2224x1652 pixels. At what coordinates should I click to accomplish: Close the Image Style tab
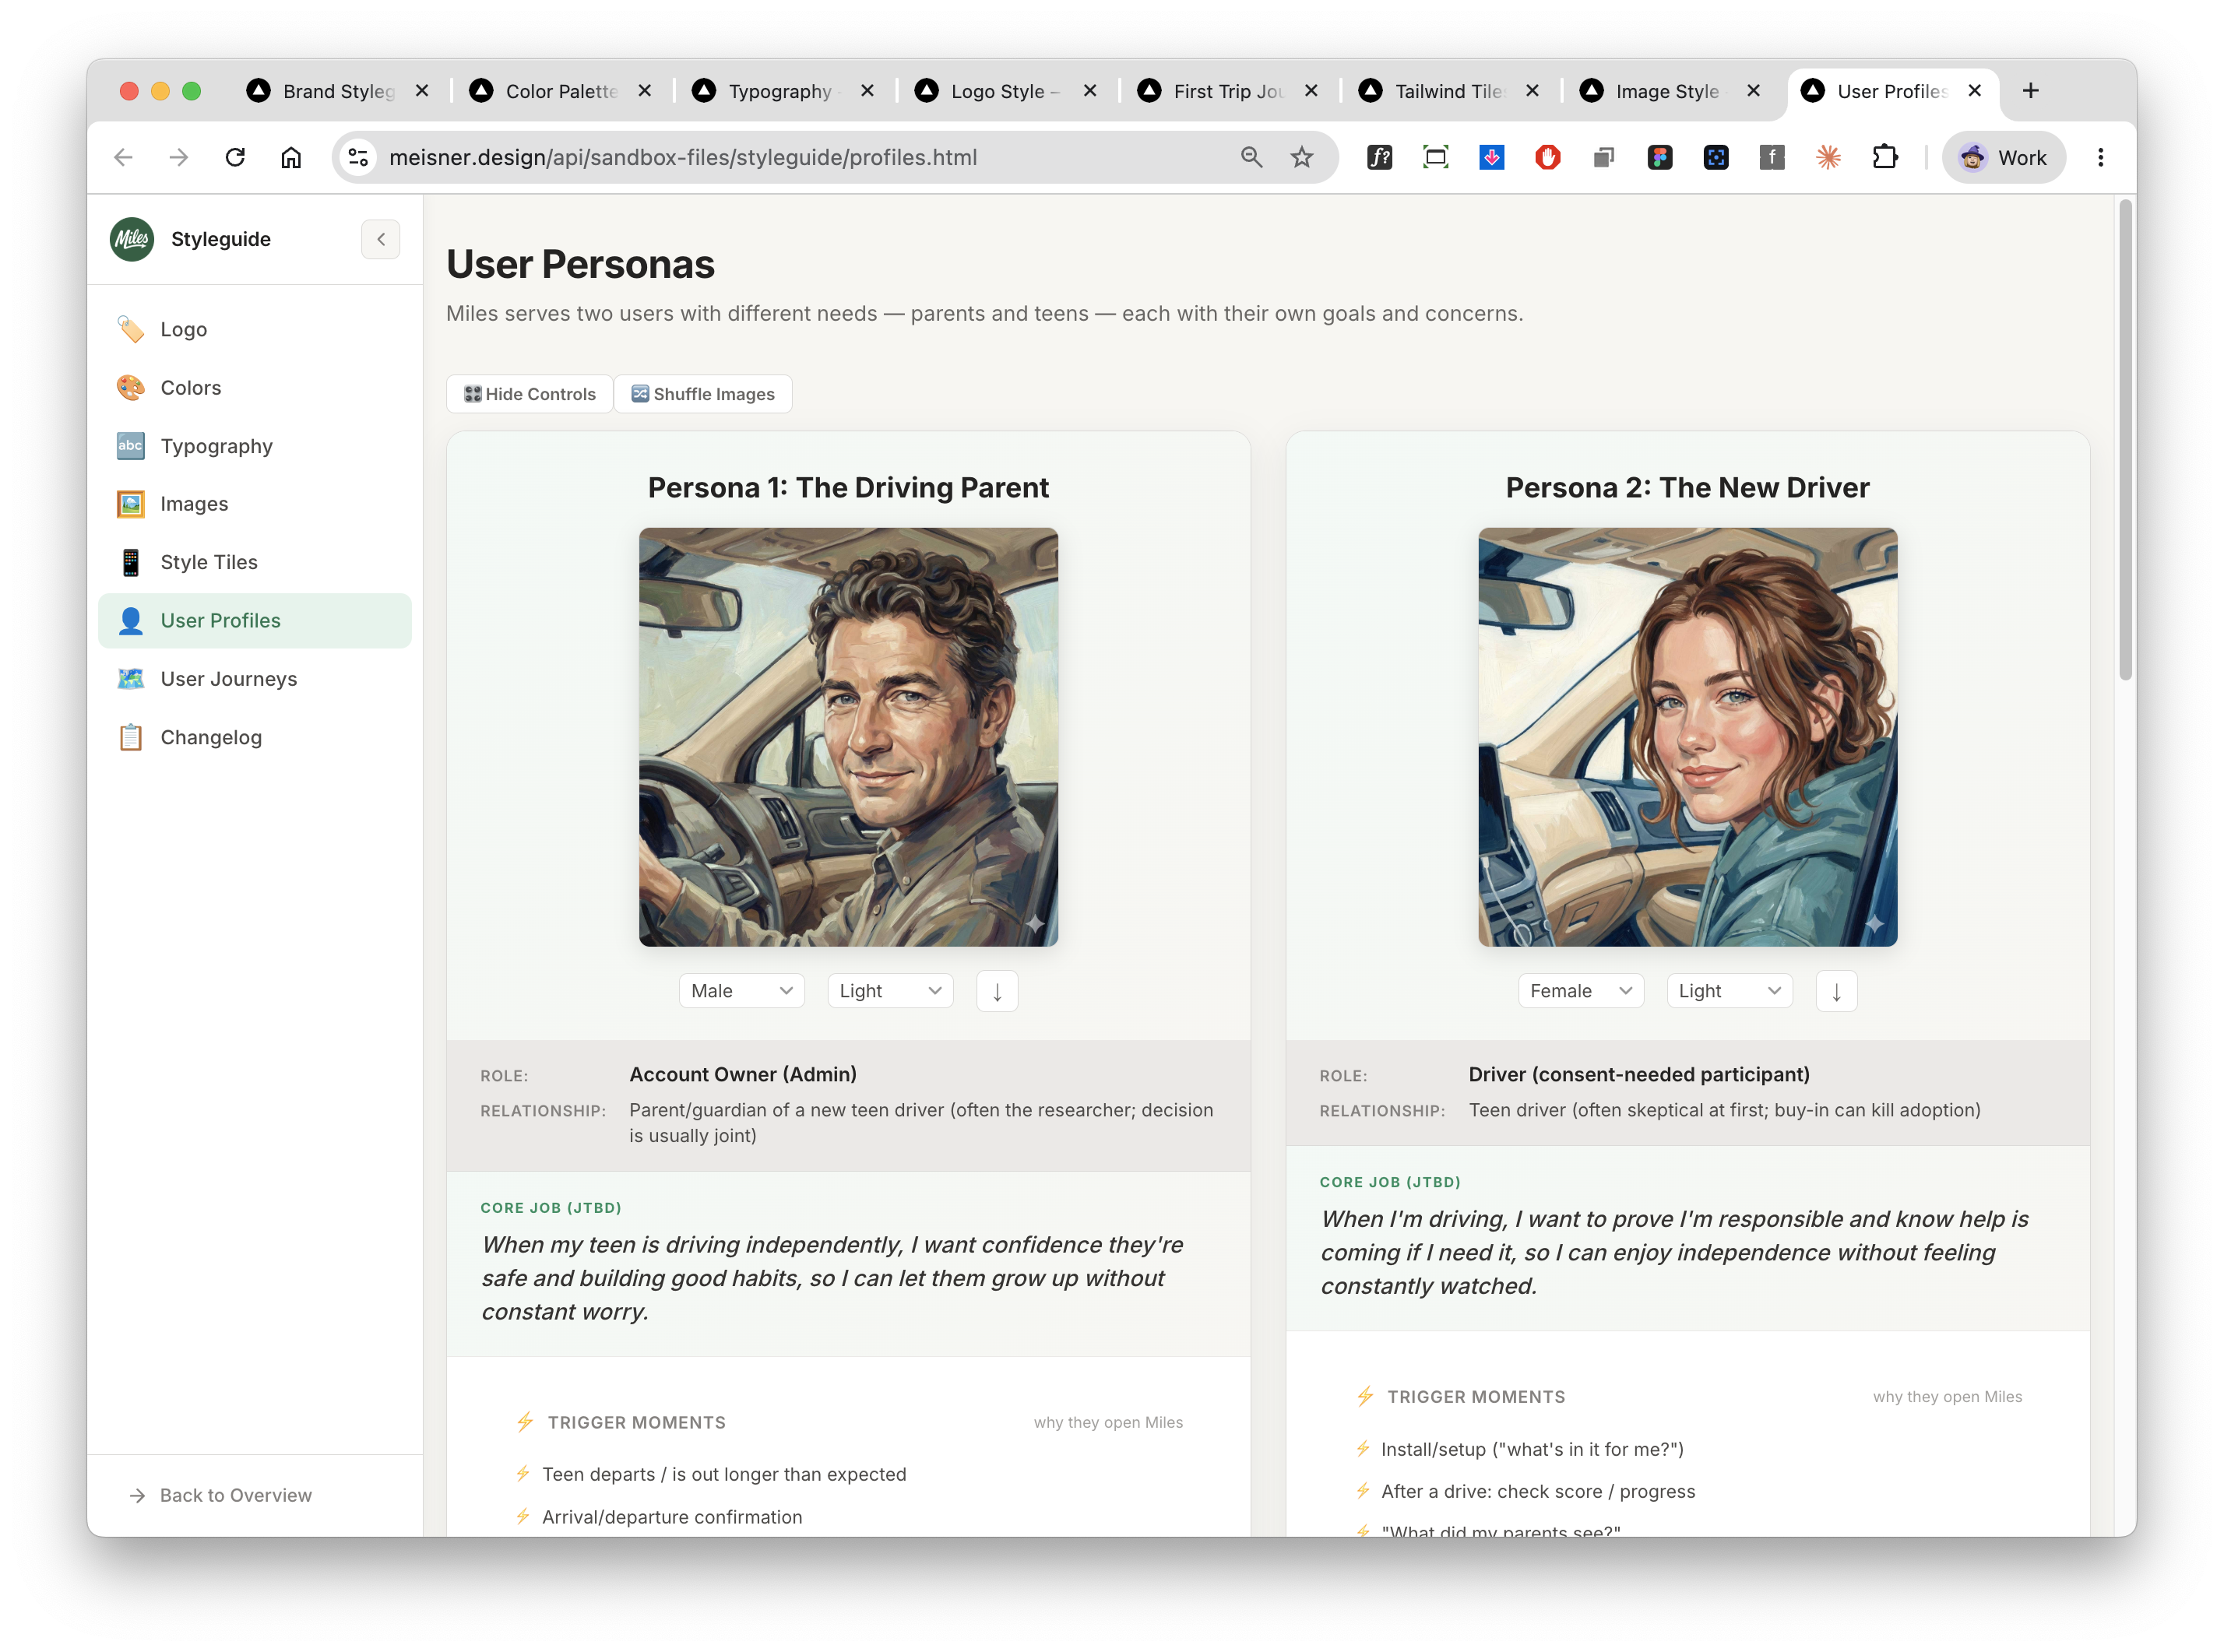(1753, 91)
